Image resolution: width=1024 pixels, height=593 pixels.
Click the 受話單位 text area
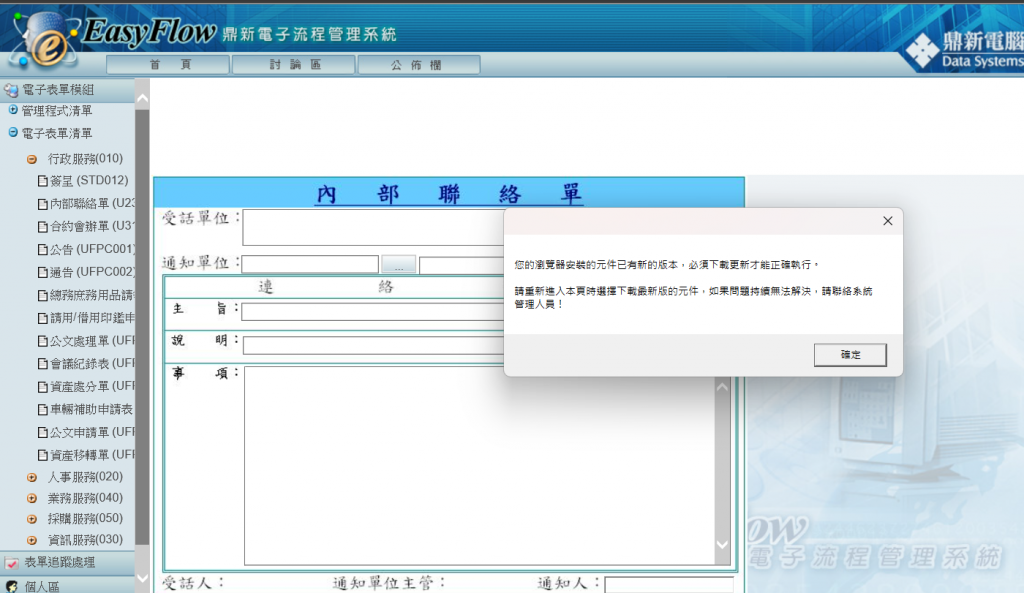coord(373,227)
